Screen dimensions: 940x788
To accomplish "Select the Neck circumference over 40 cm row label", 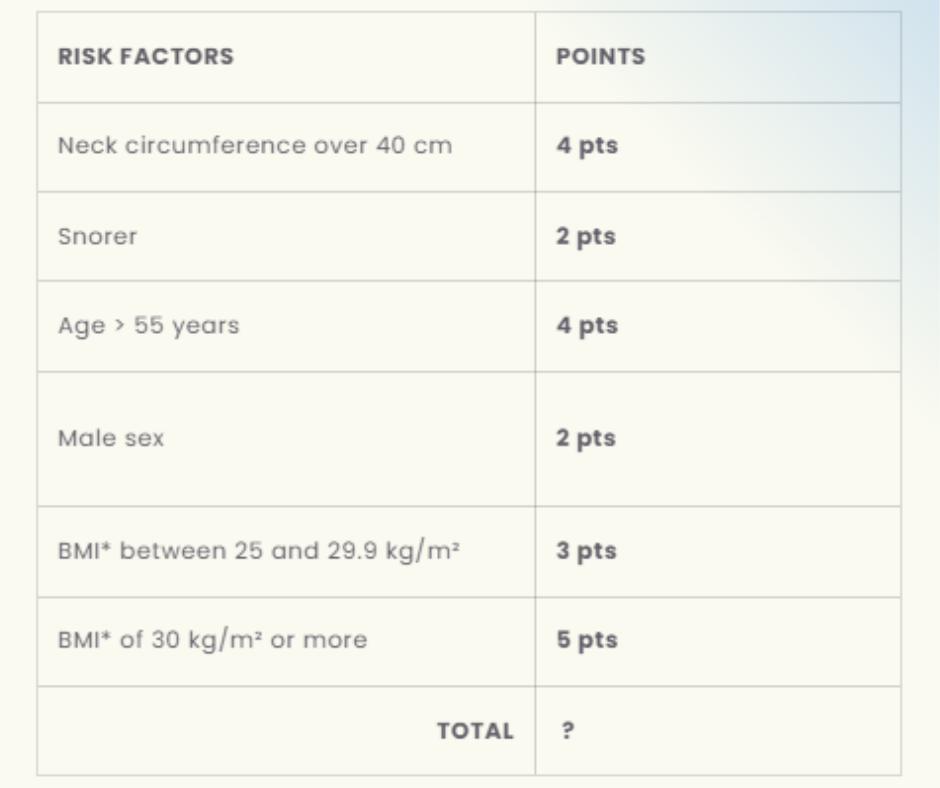I will pos(254,146).
